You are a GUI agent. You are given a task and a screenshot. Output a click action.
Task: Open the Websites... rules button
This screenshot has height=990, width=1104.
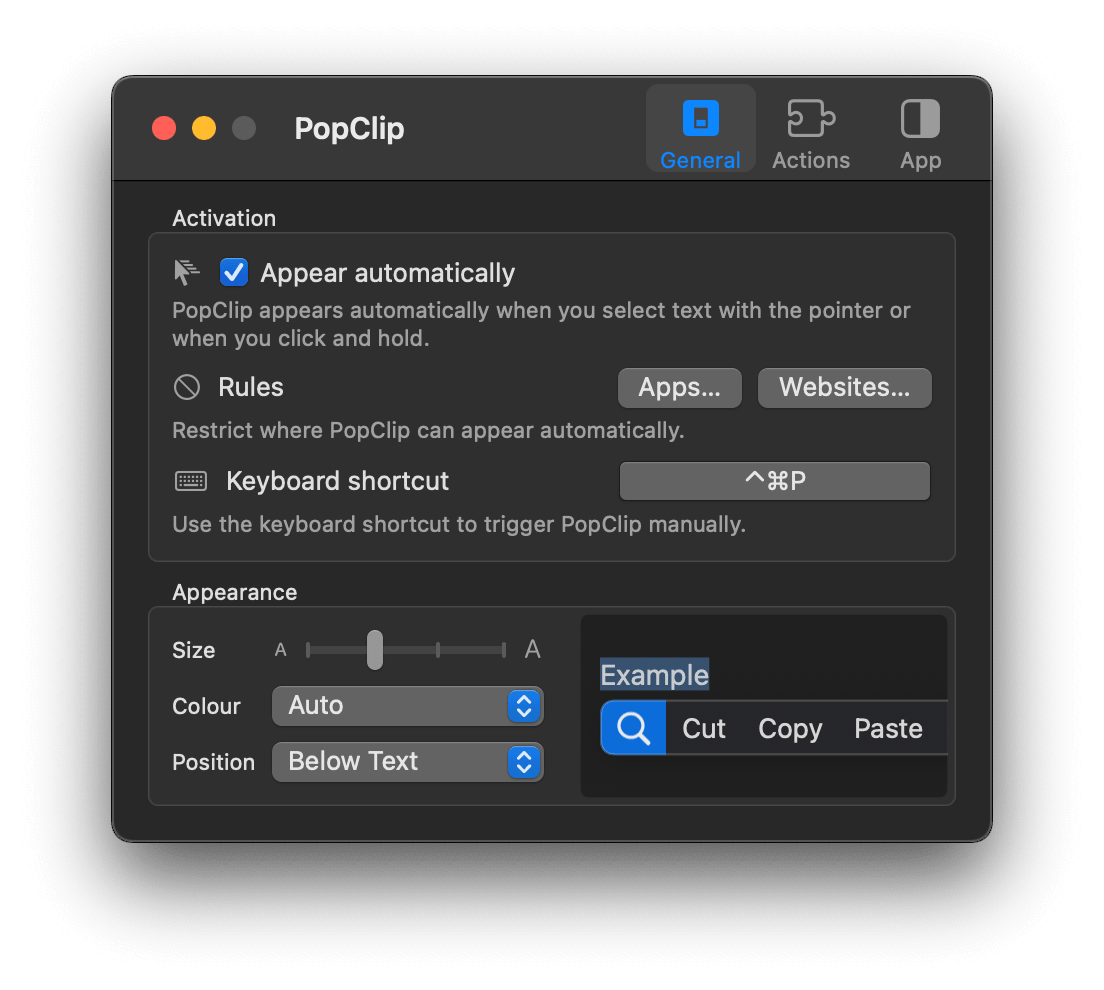[844, 388]
